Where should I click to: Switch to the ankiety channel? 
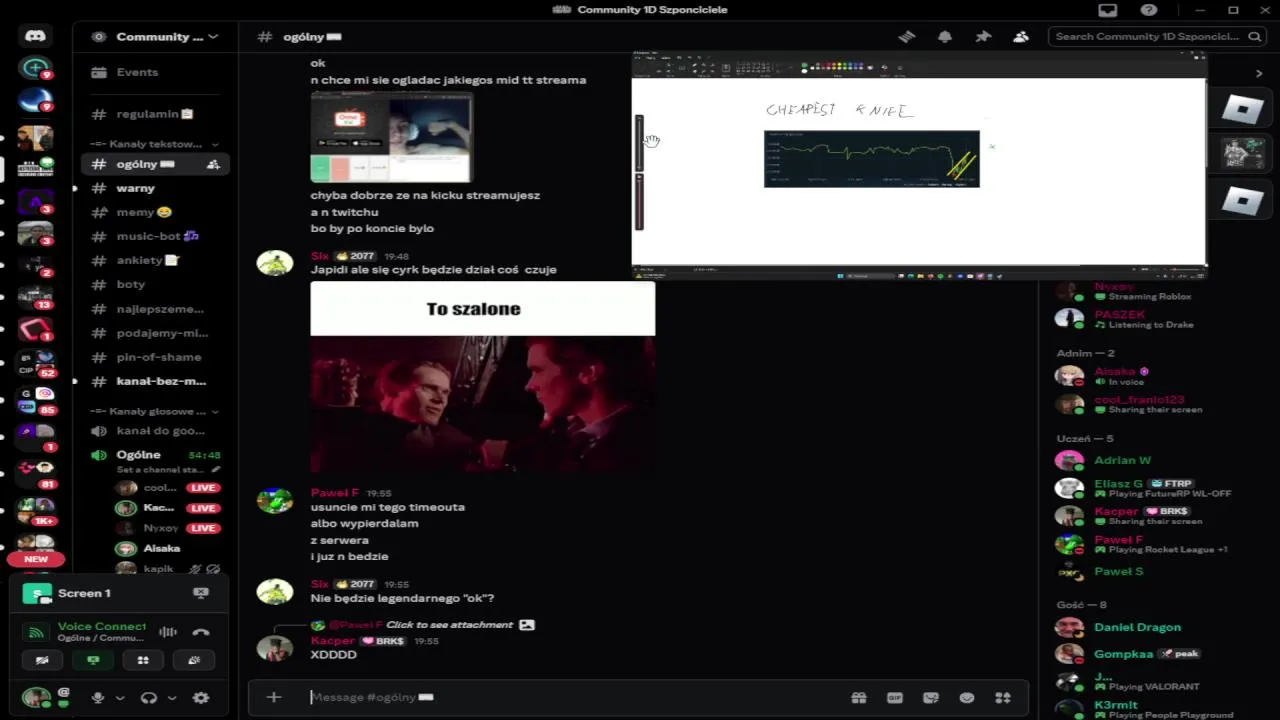pos(155,260)
